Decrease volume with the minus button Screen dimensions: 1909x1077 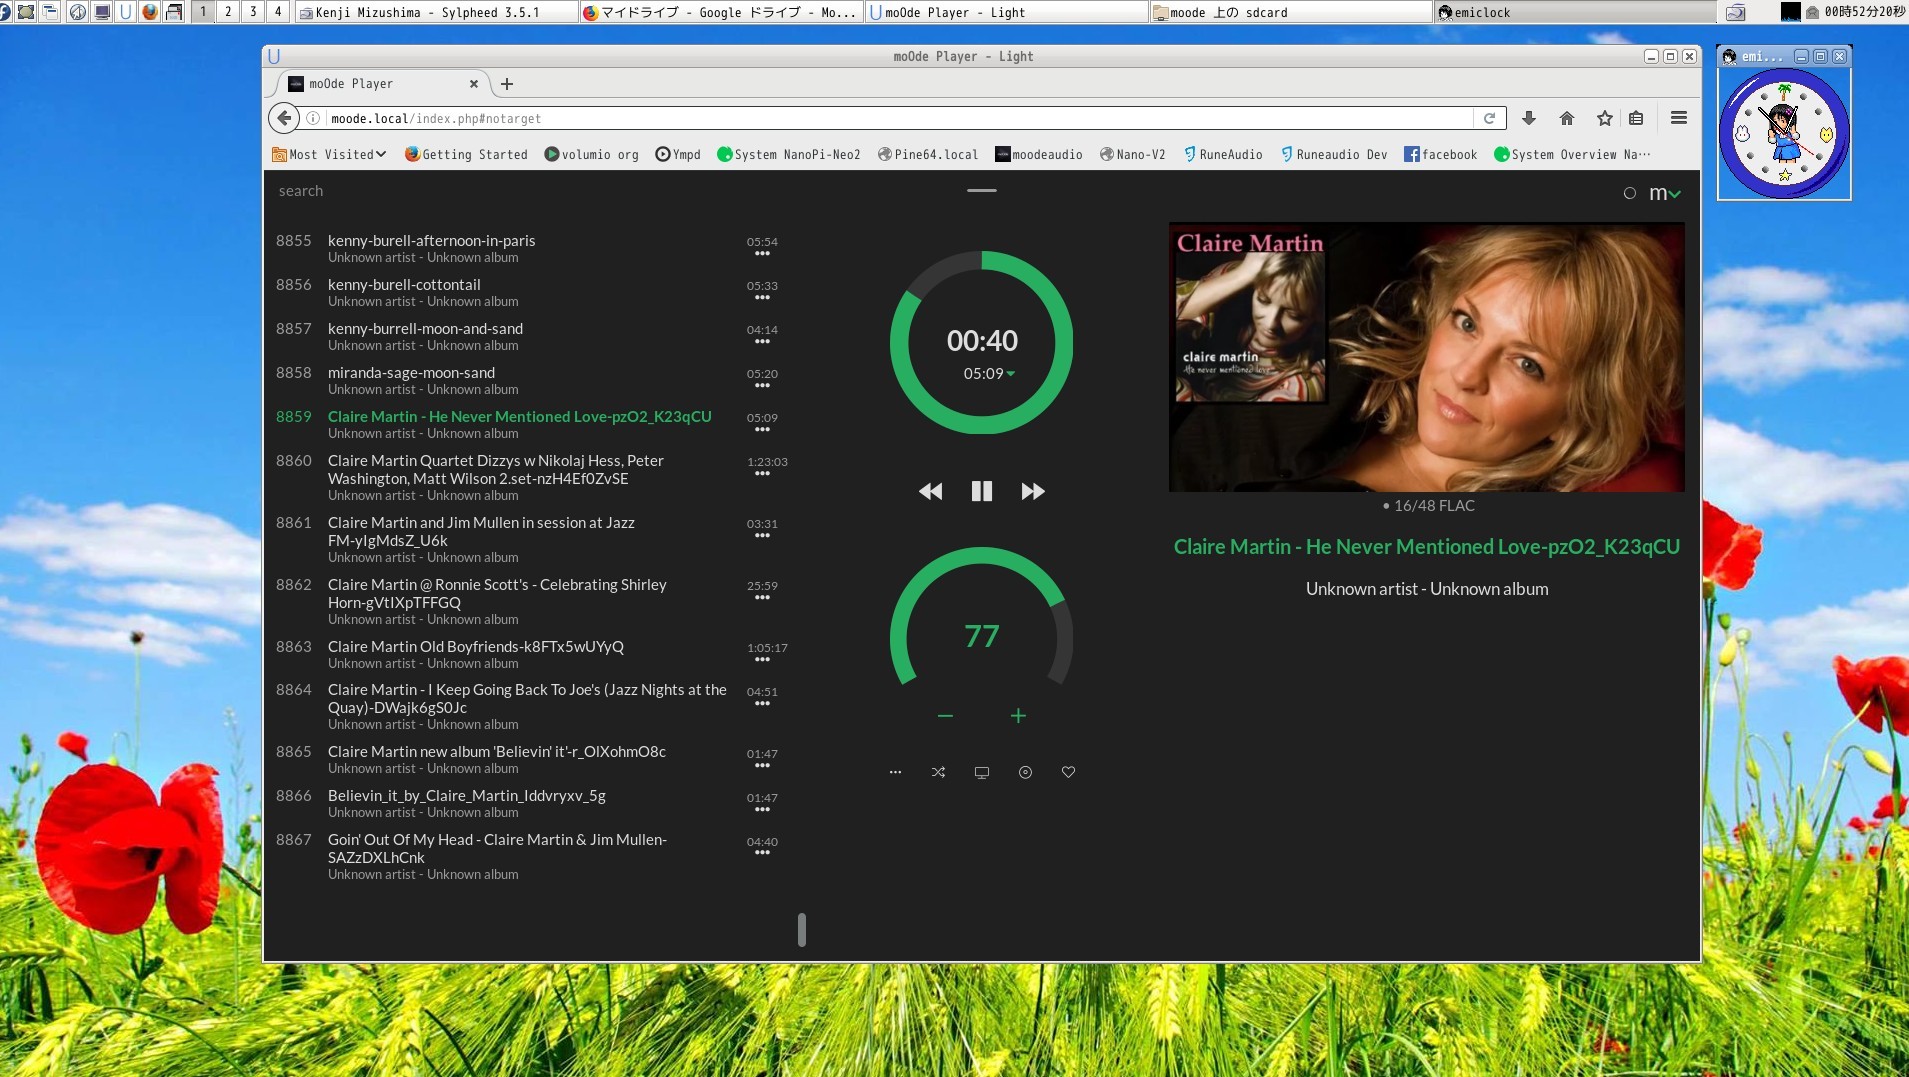tap(945, 716)
